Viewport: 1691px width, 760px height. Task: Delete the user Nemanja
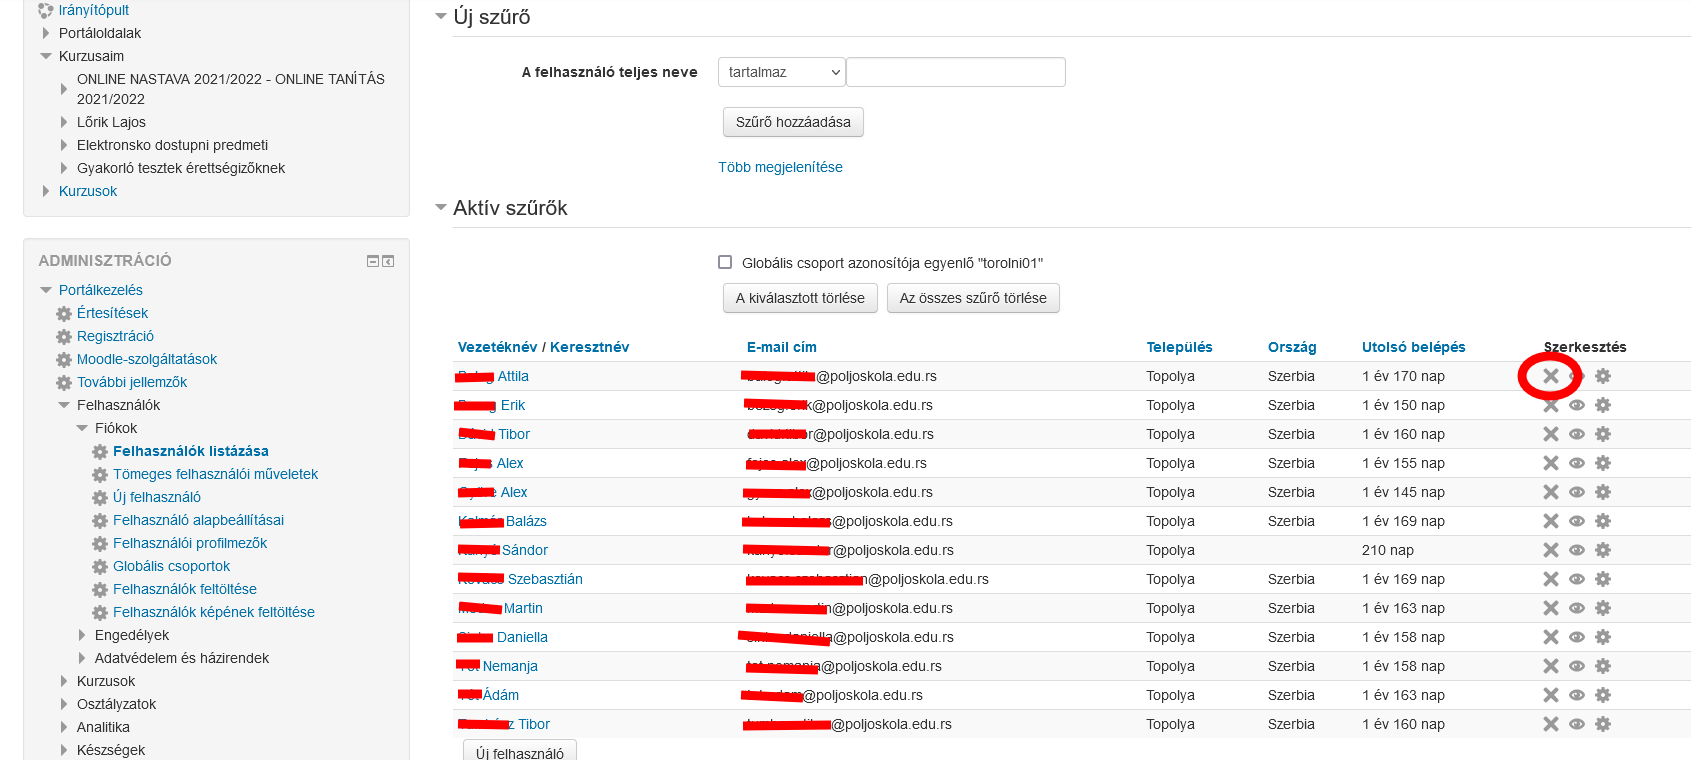click(1550, 666)
